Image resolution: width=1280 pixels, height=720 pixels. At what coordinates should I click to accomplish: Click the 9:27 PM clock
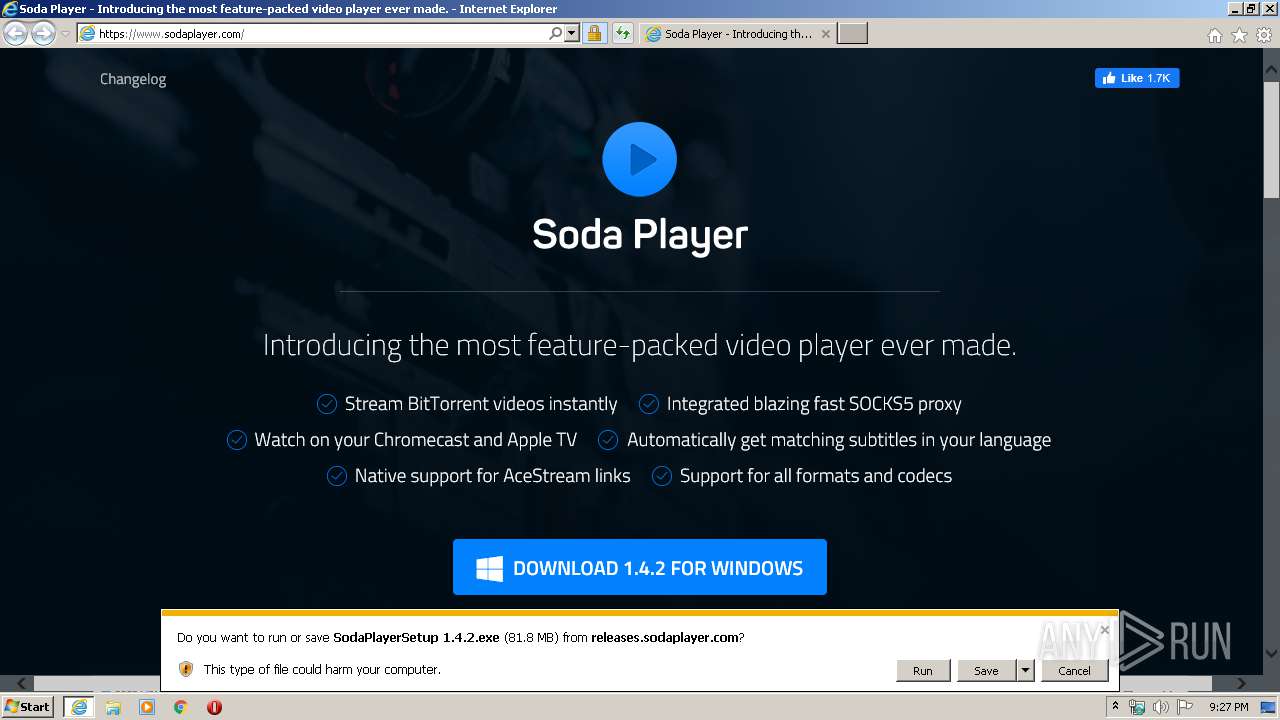(x=1229, y=707)
